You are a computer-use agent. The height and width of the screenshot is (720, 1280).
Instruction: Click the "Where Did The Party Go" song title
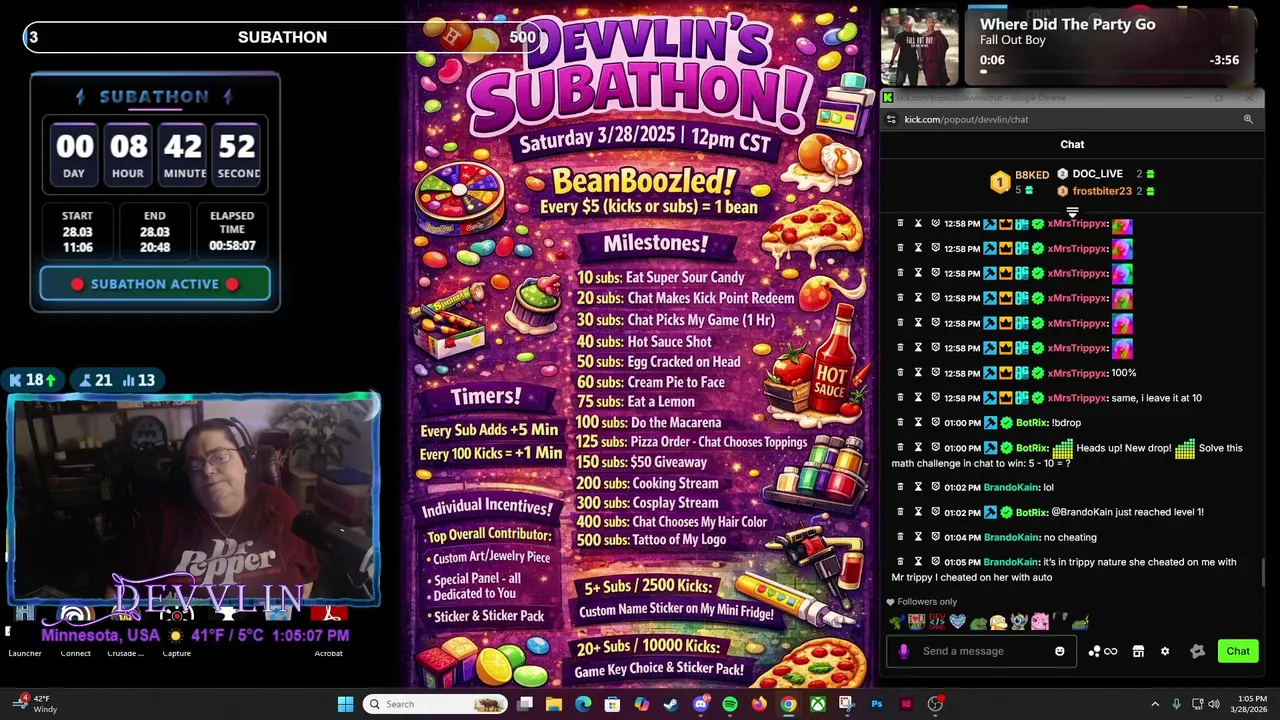point(1067,24)
